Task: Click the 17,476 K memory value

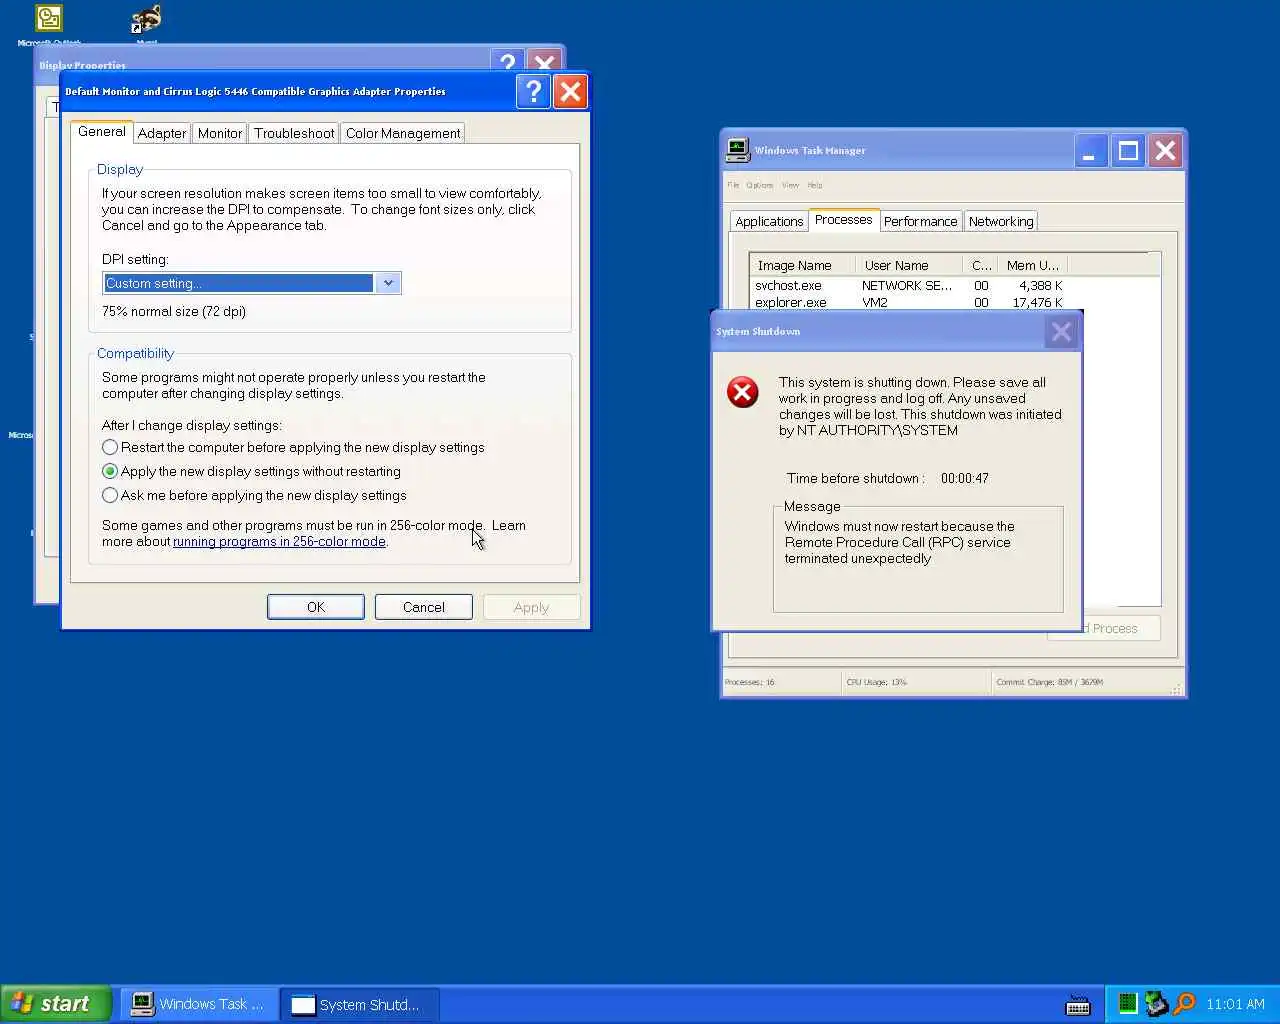Action: [x=1037, y=302]
